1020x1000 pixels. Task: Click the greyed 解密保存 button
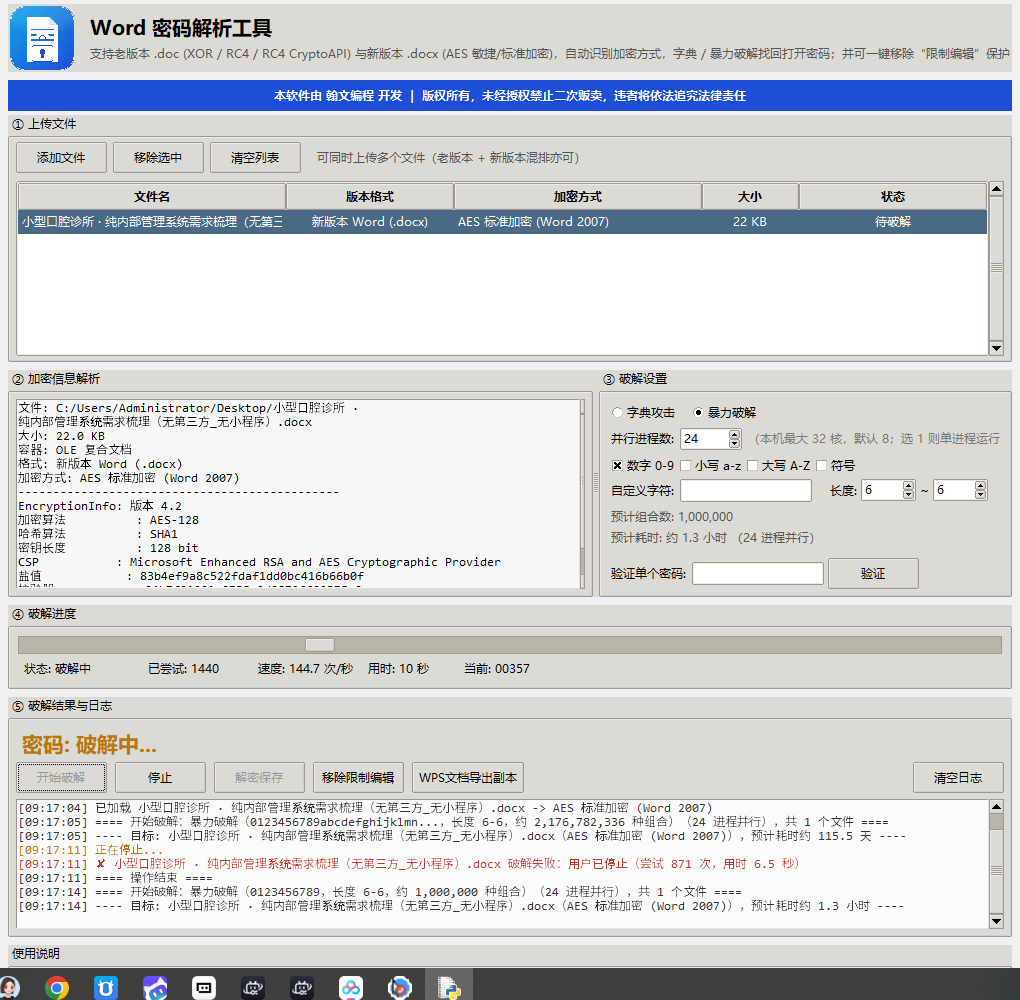click(x=259, y=777)
